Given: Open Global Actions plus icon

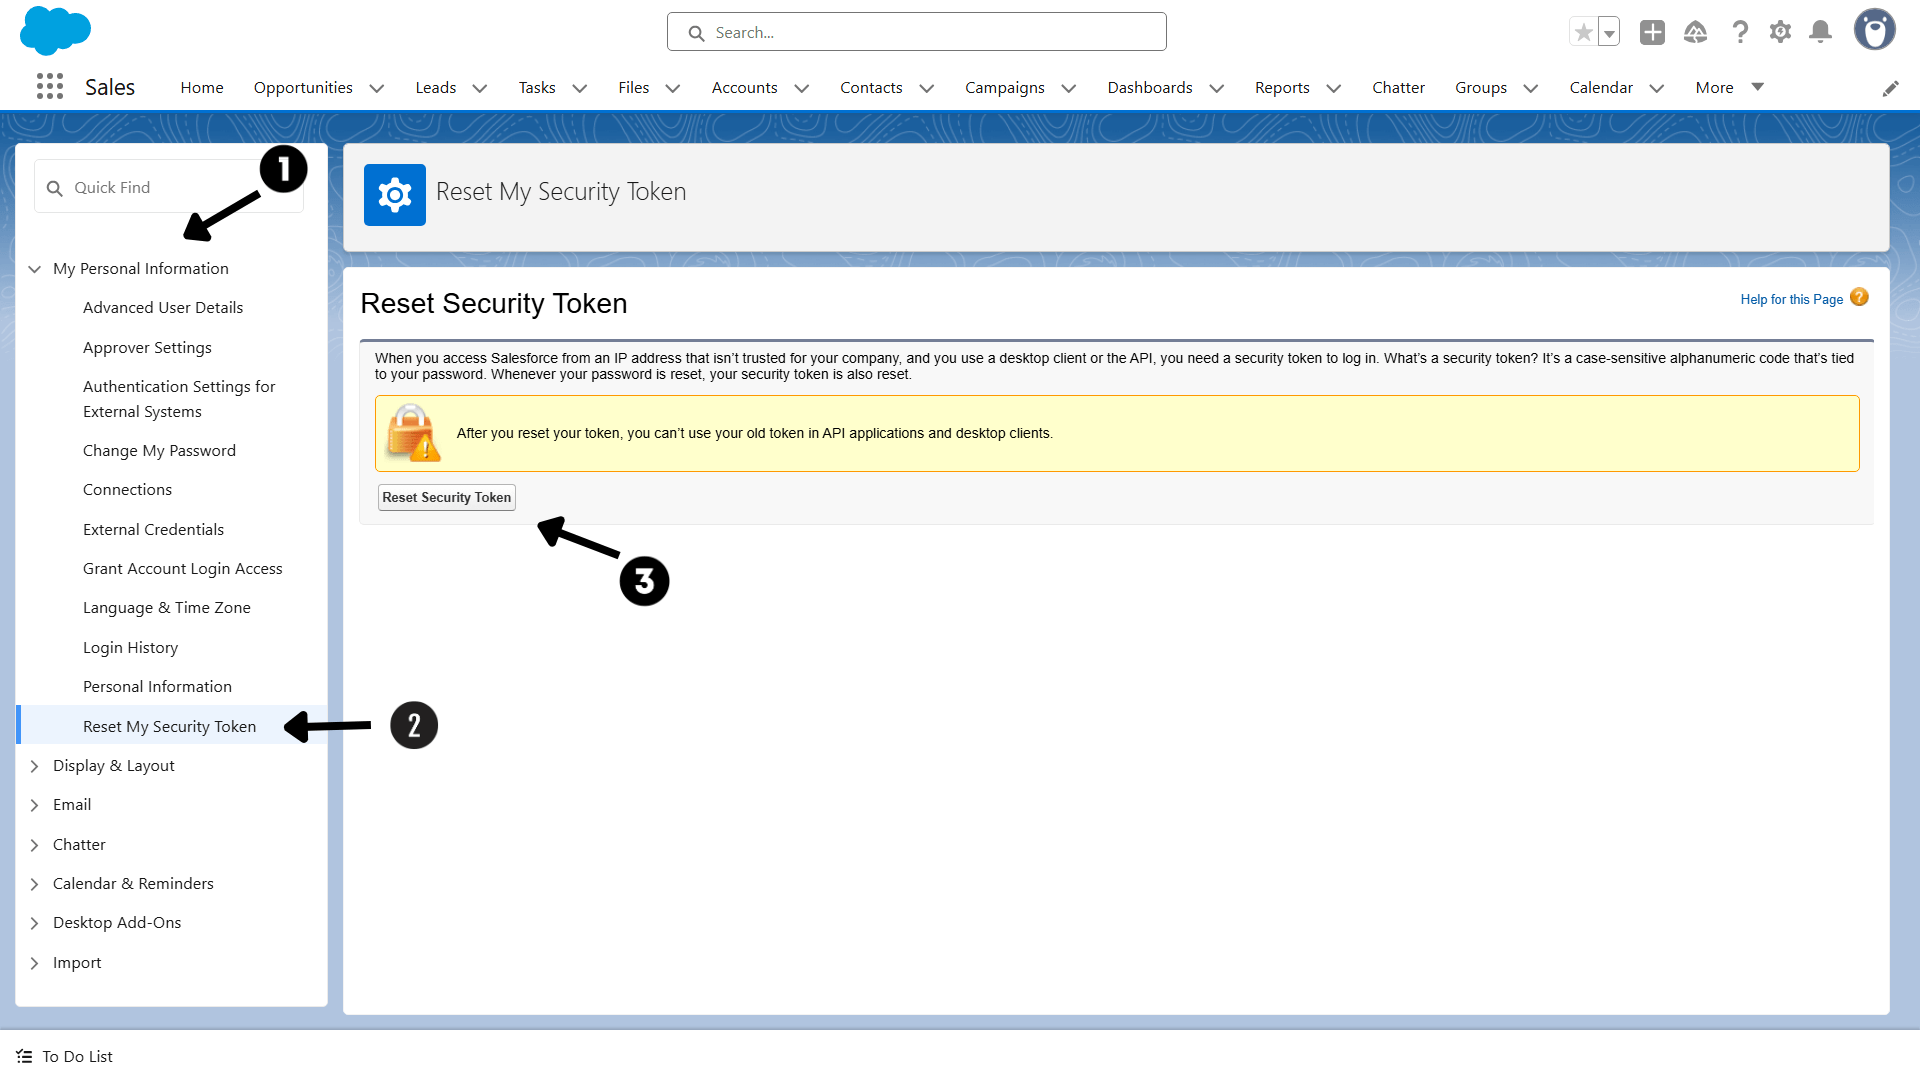Looking at the screenshot, I should (1652, 33).
